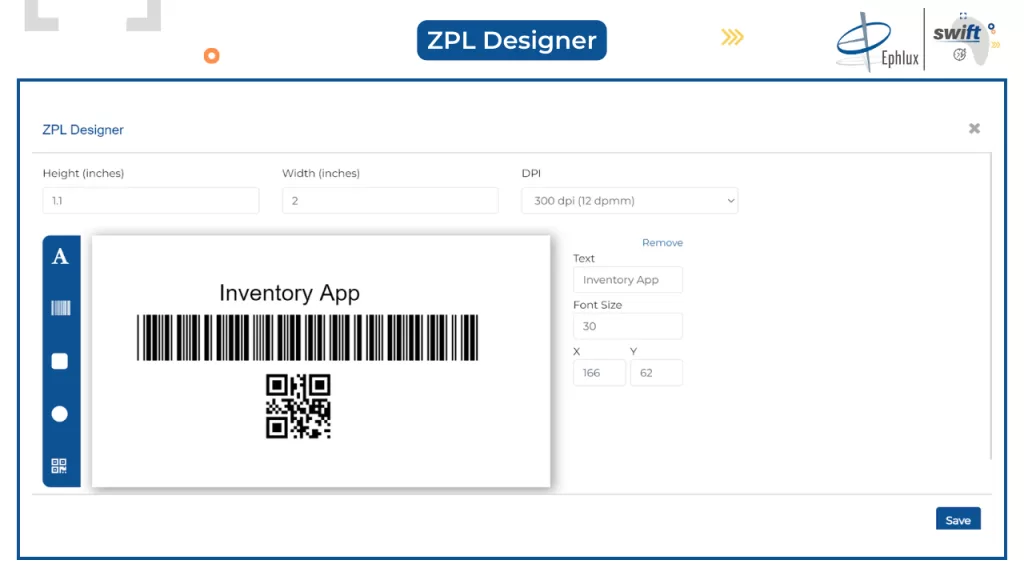Viewport: 1024px width, 576px height.
Task: Click the Remove link
Action: click(662, 243)
